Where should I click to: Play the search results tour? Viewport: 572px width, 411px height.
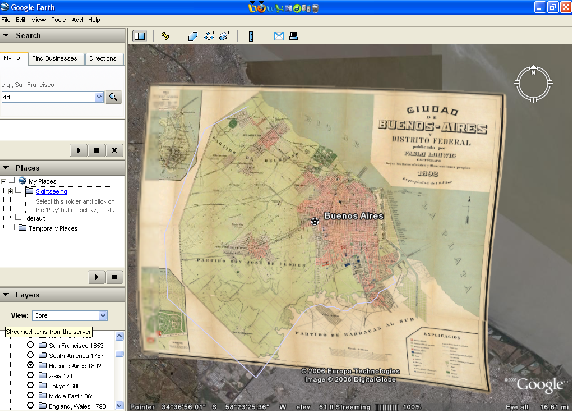click(78, 150)
